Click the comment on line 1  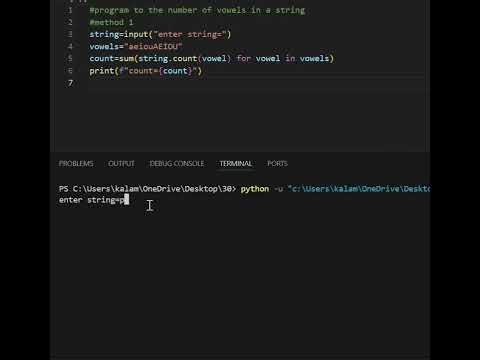pyautogui.click(x=197, y=10)
